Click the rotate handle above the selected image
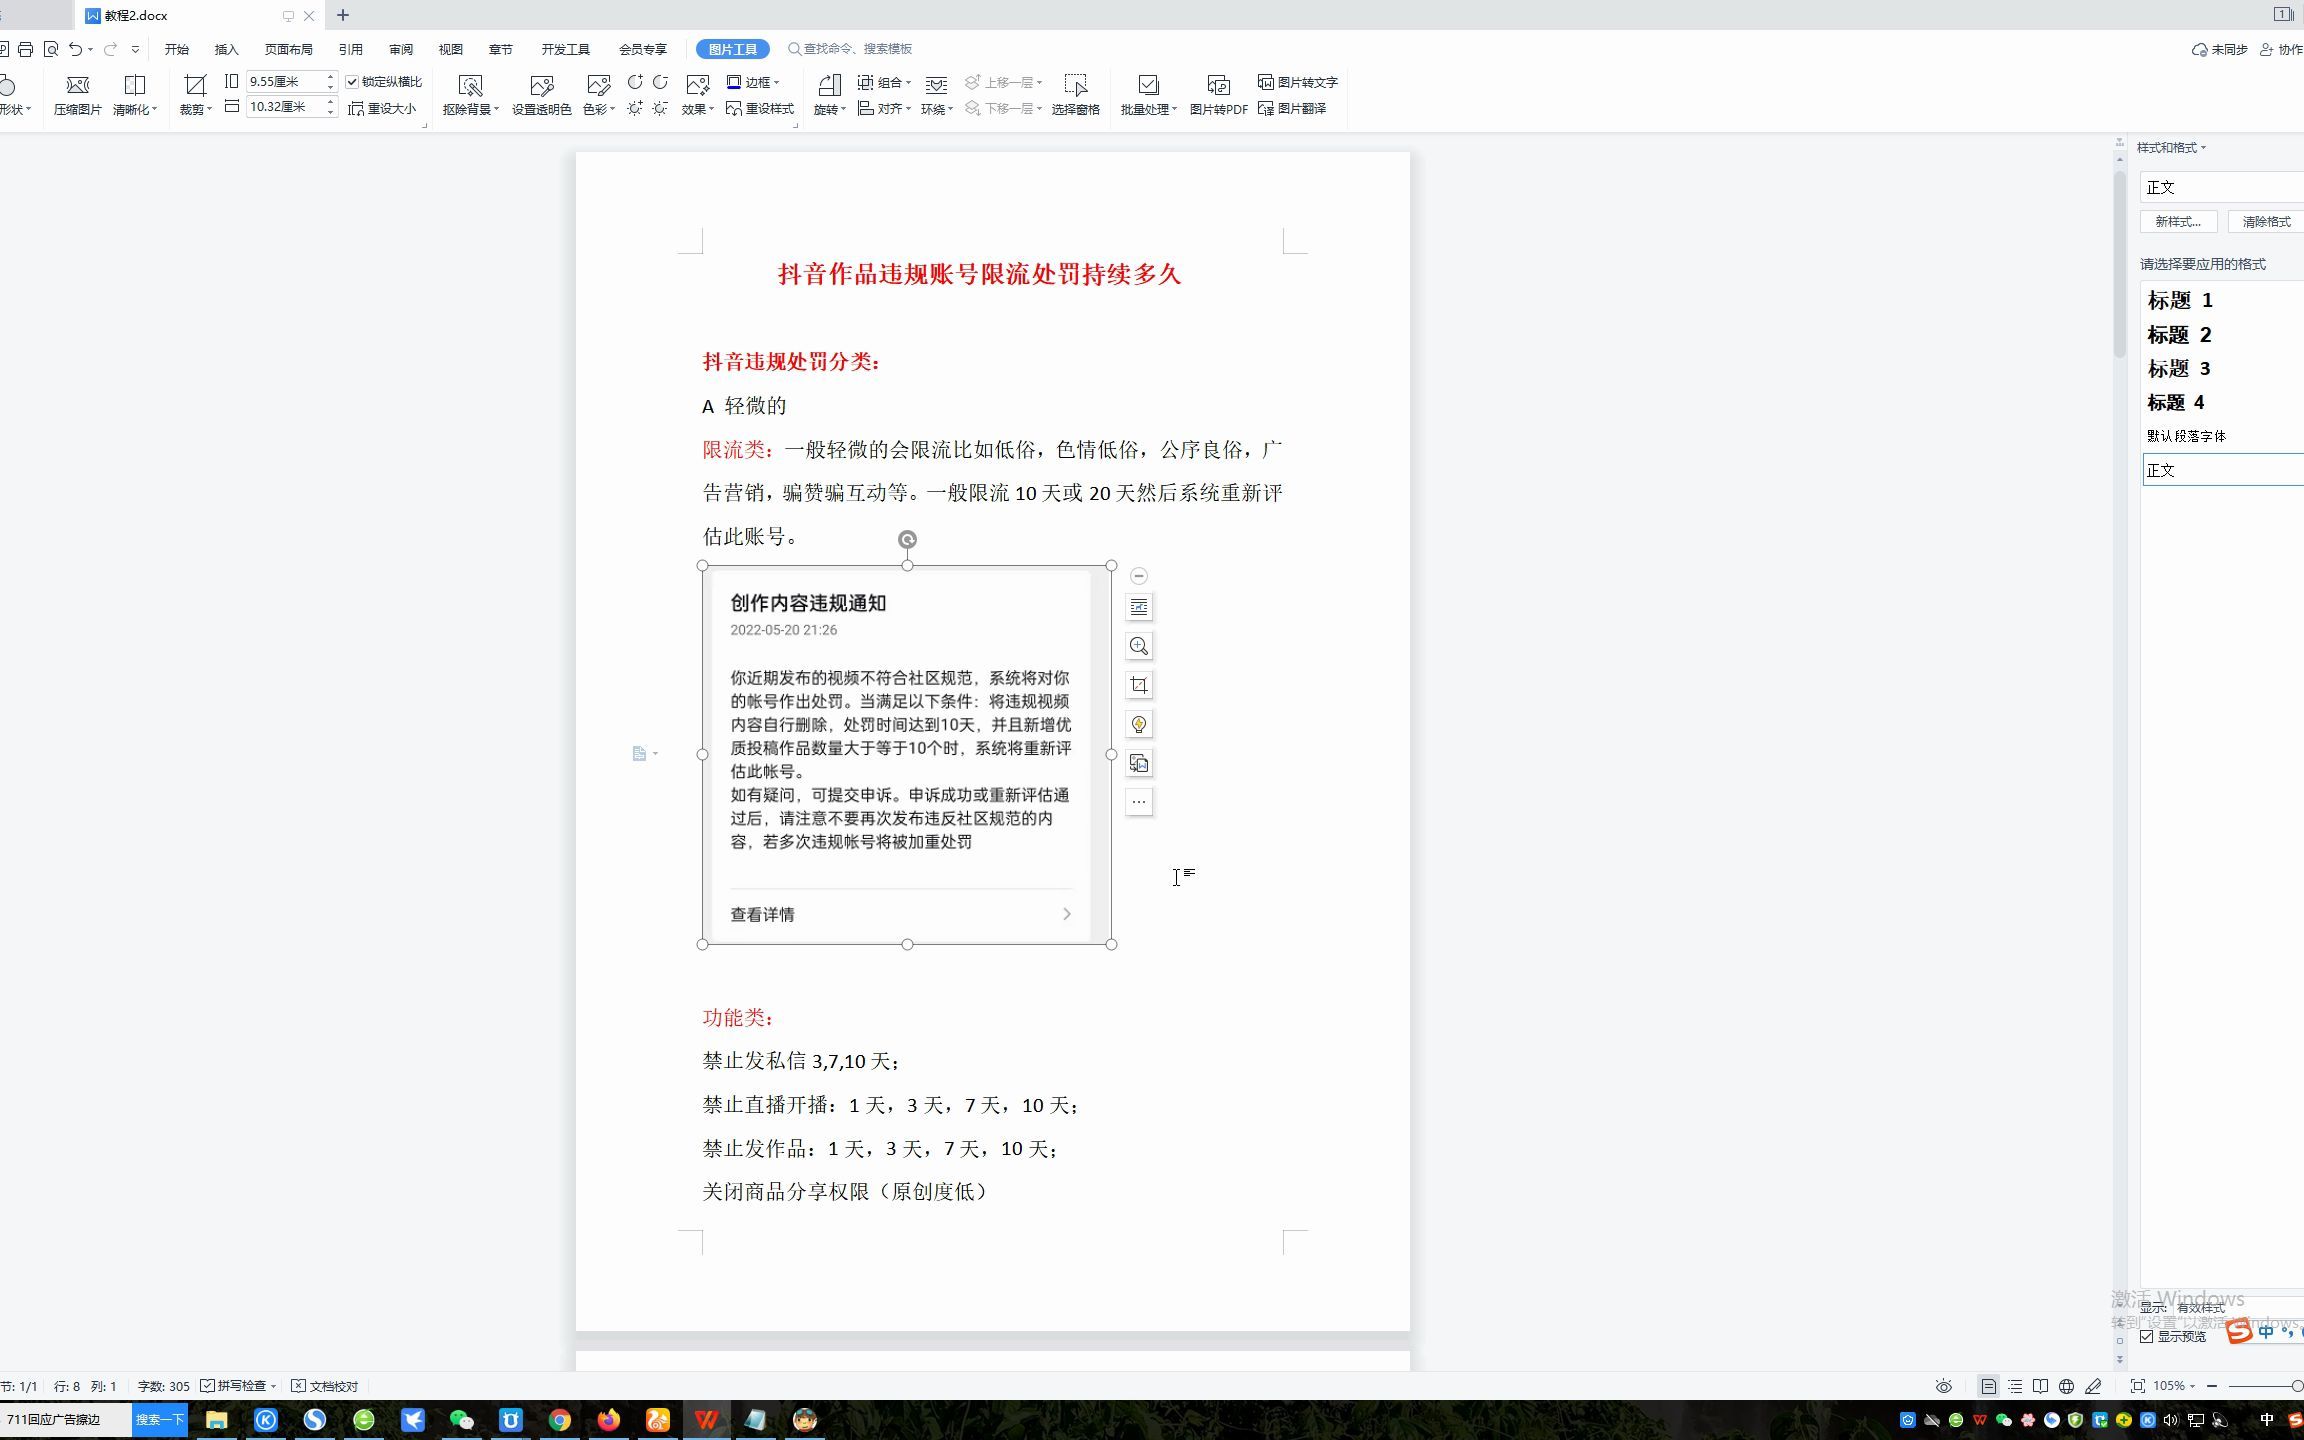The height and width of the screenshot is (1440, 2304). coord(907,539)
